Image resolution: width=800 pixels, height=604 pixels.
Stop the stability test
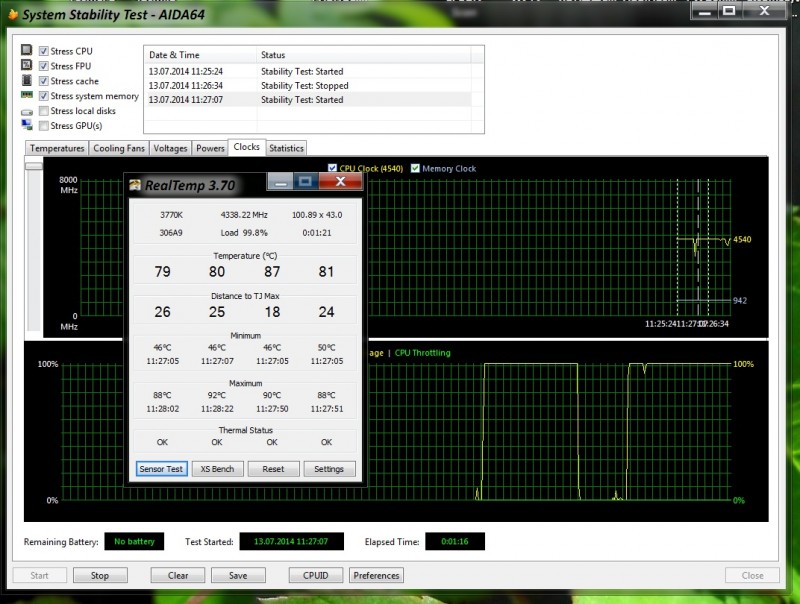[x=100, y=575]
